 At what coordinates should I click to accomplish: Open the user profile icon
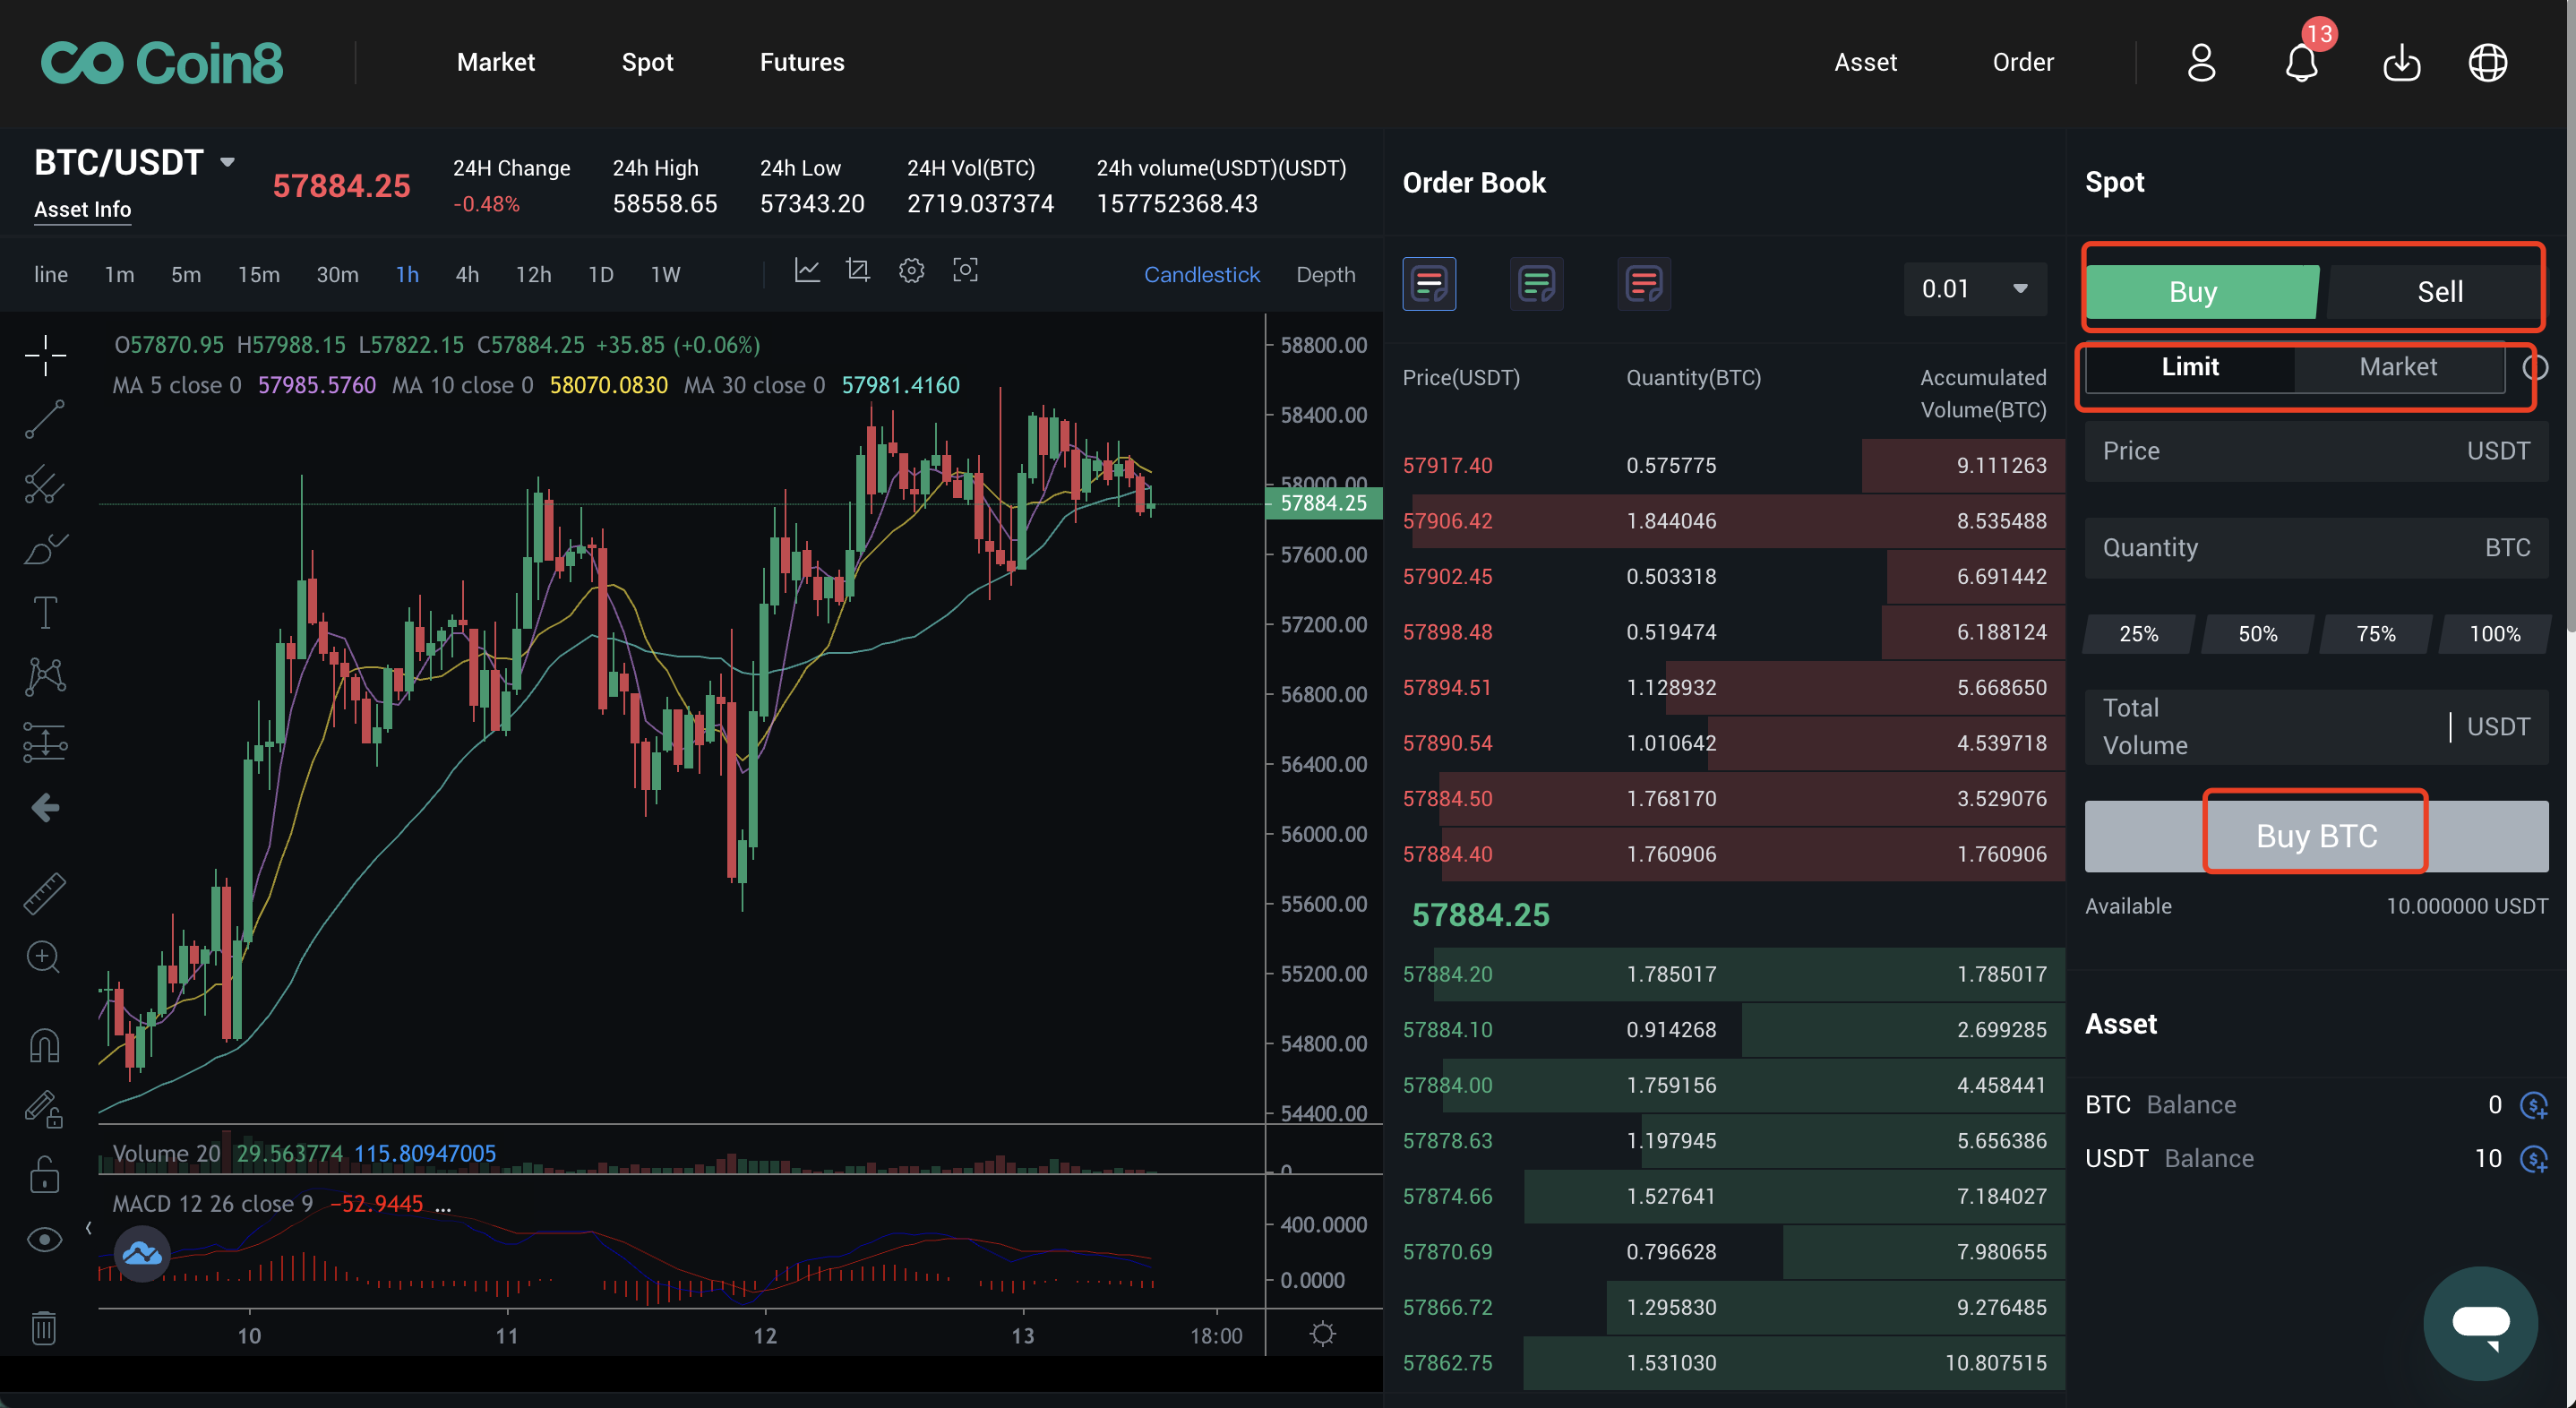pyautogui.click(x=2201, y=63)
